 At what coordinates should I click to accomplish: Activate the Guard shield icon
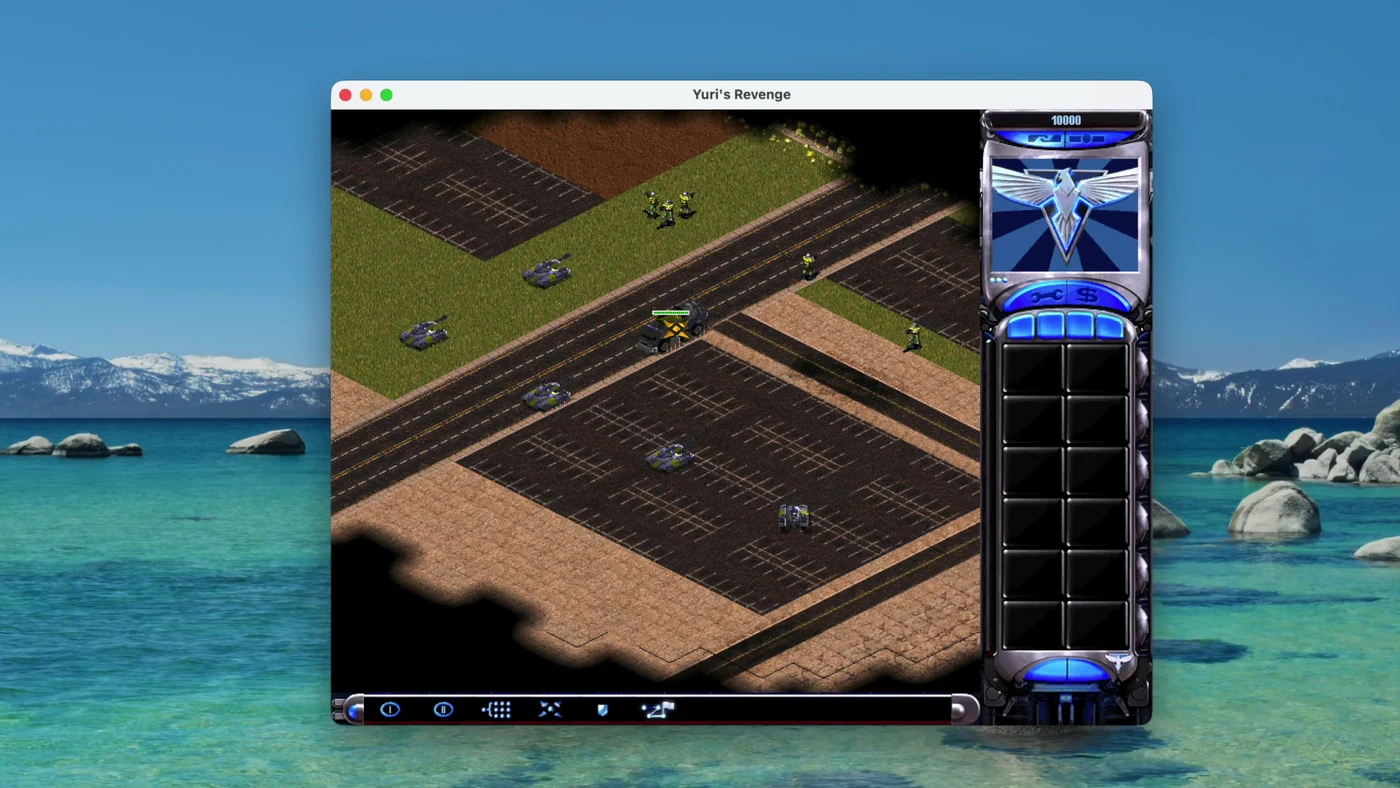tap(602, 710)
